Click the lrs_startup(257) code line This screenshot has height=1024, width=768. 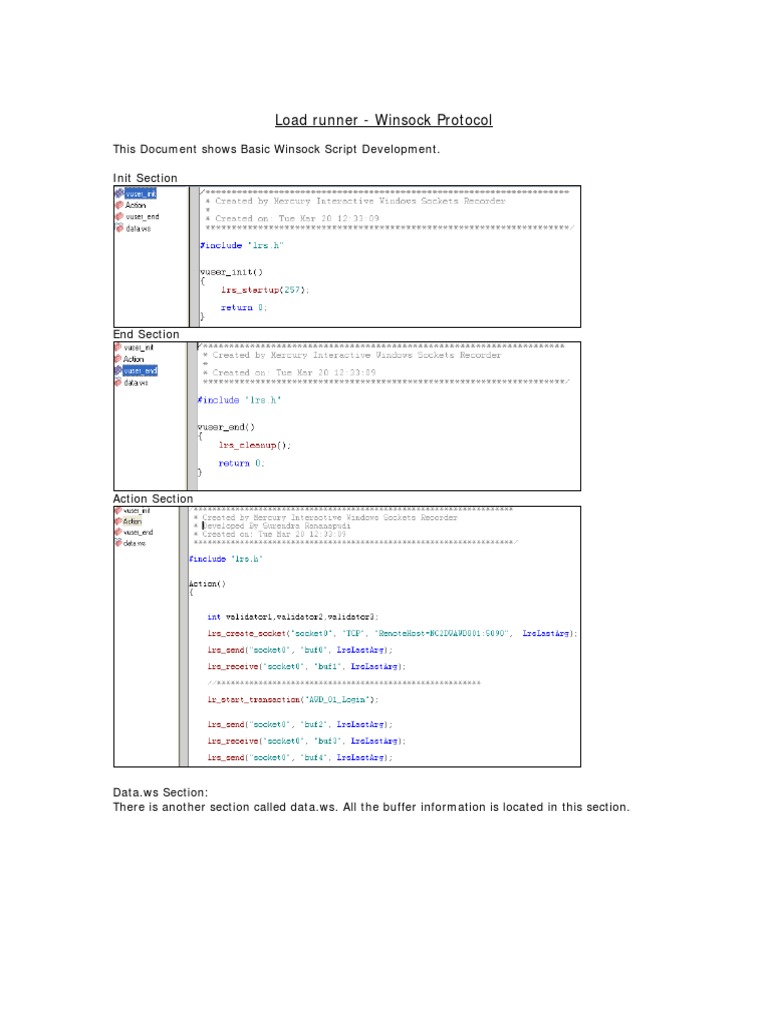[265, 290]
